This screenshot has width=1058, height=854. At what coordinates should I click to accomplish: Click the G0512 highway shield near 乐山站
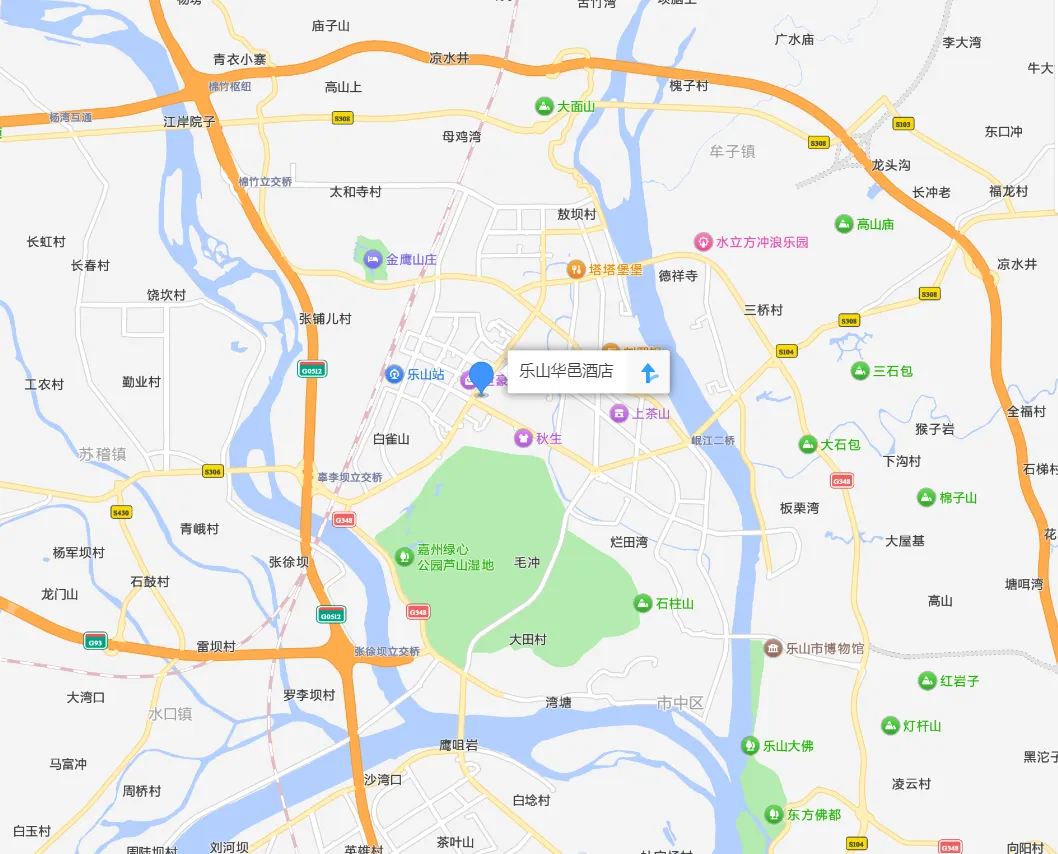(x=312, y=370)
